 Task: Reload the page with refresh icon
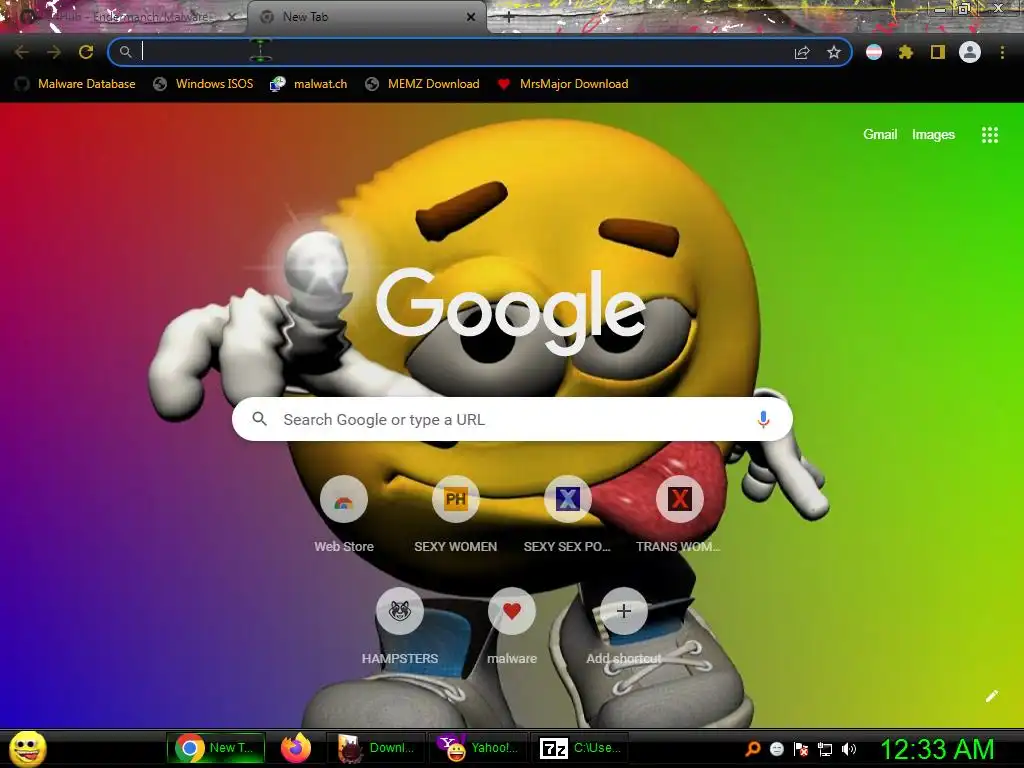pyautogui.click(x=86, y=52)
